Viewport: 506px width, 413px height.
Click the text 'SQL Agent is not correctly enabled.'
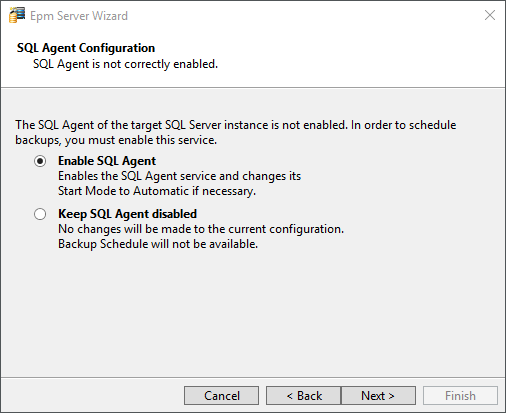(125, 64)
